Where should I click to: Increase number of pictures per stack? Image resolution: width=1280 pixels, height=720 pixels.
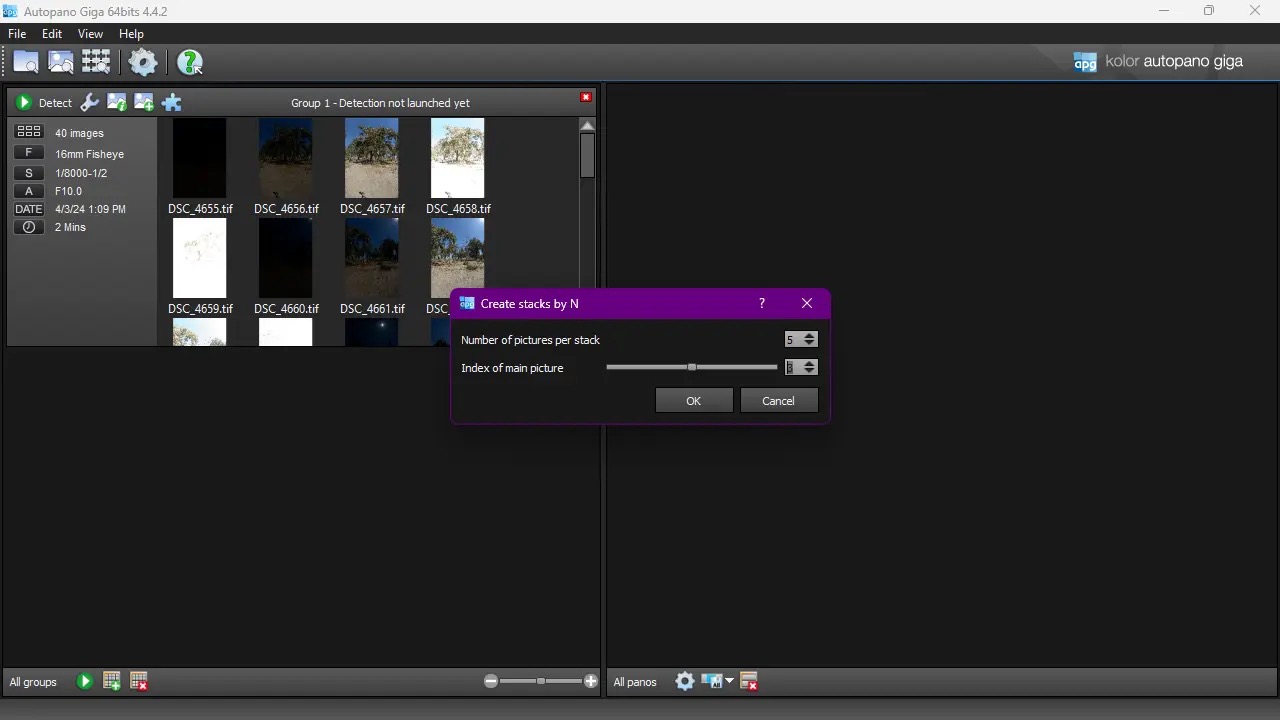pos(810,336)
